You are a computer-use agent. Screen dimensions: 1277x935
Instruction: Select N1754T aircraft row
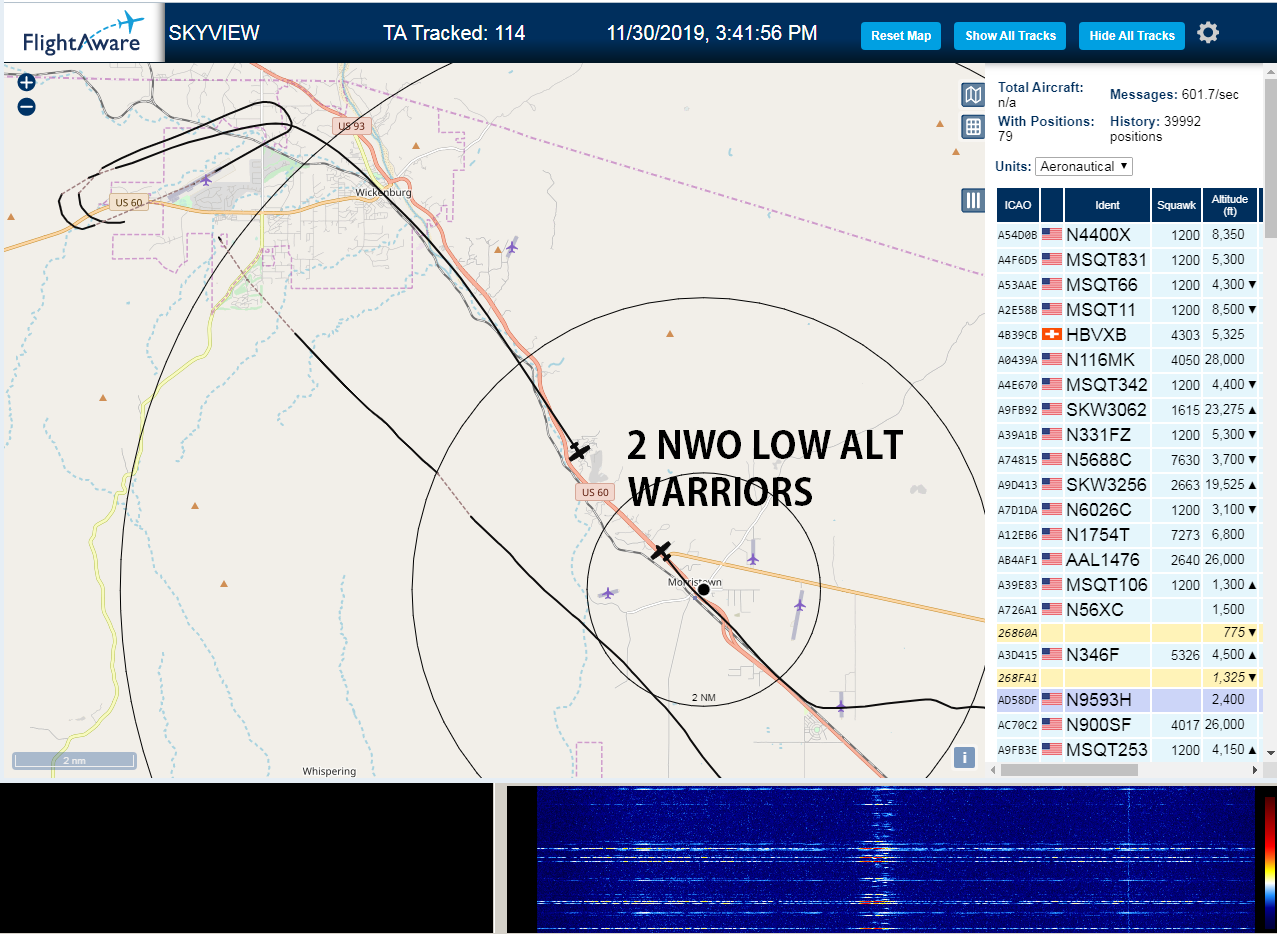1128,534
